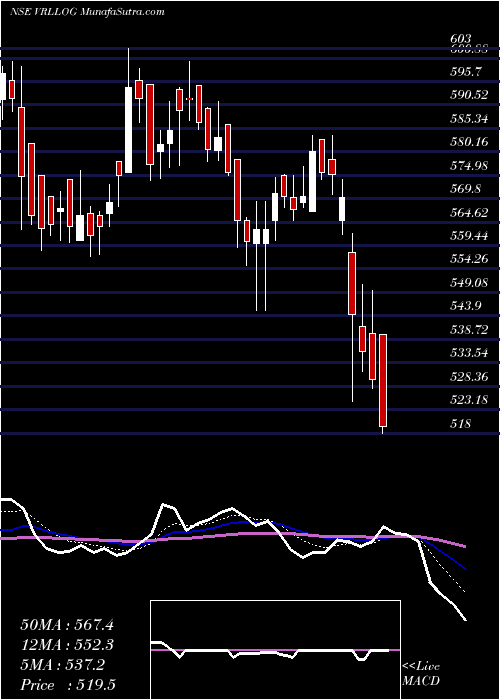Select the 569.8 price level label
This screenshot has height=700, width=500.
point(467,188)
